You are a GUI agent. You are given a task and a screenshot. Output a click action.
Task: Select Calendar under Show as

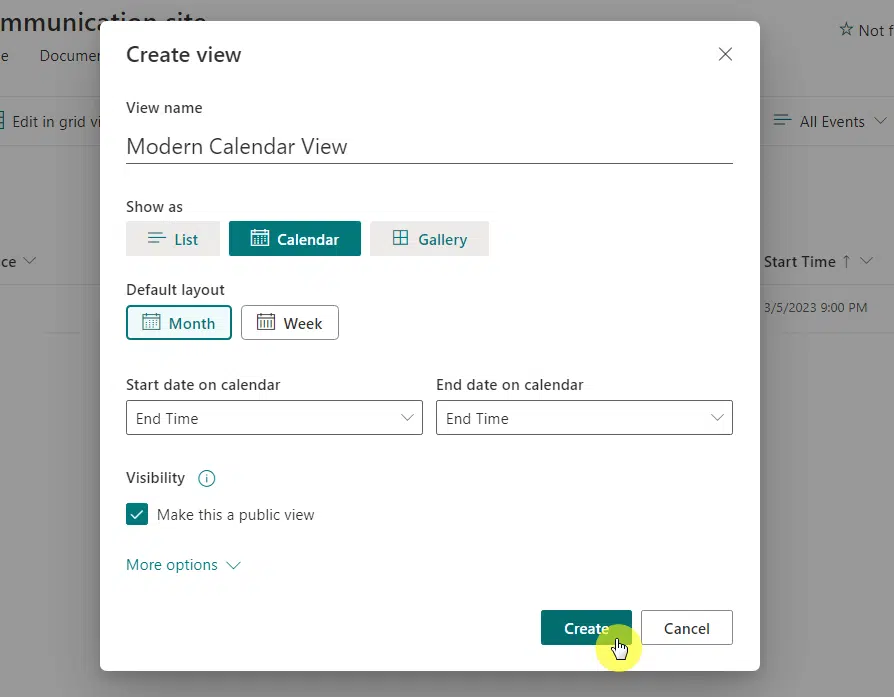coord(295,239)
